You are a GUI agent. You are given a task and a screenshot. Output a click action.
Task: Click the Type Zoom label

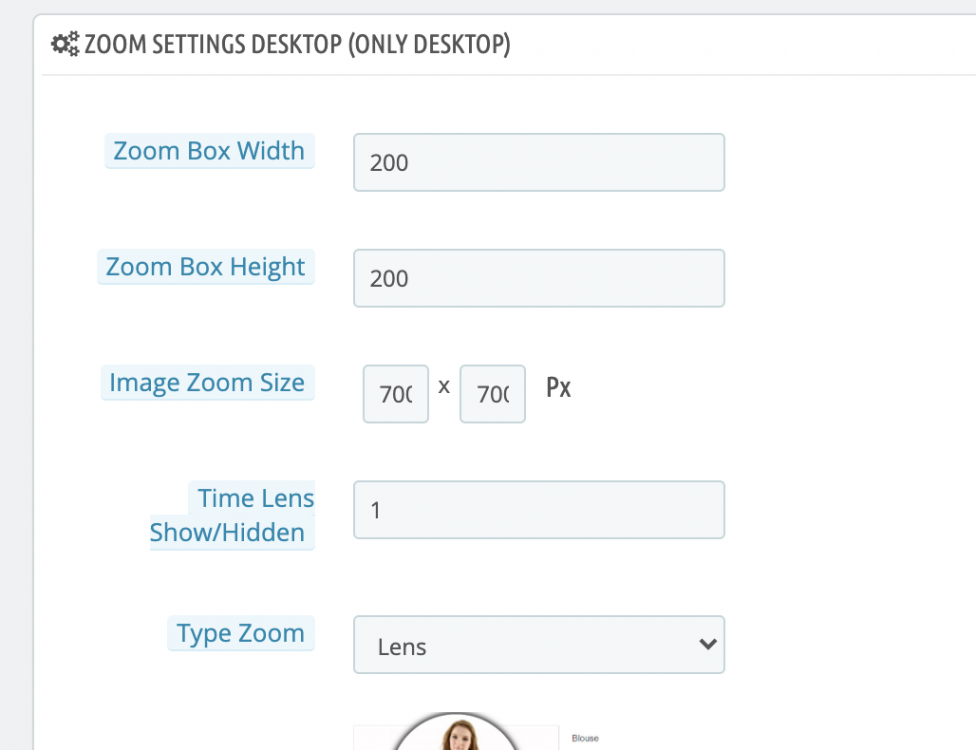click(240, 632)
